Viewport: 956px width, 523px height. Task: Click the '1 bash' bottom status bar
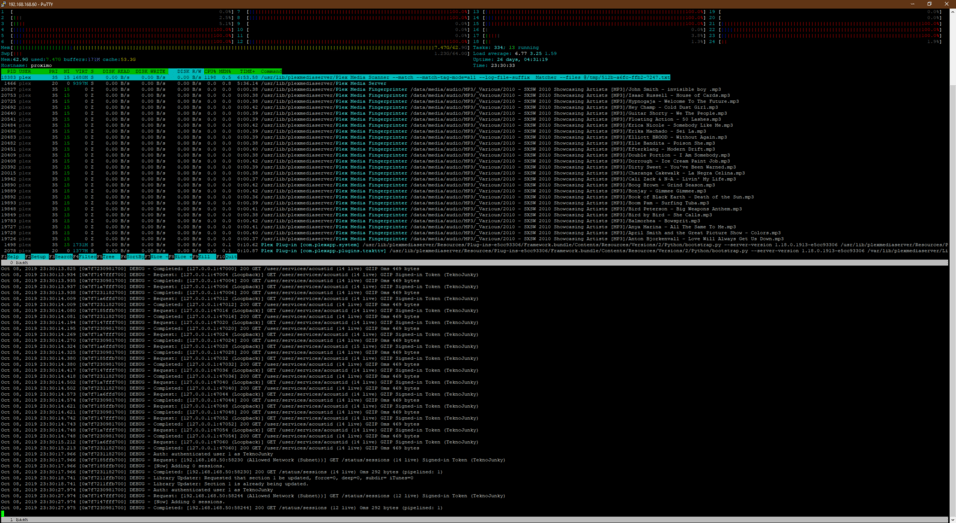(x=474, y=519)
